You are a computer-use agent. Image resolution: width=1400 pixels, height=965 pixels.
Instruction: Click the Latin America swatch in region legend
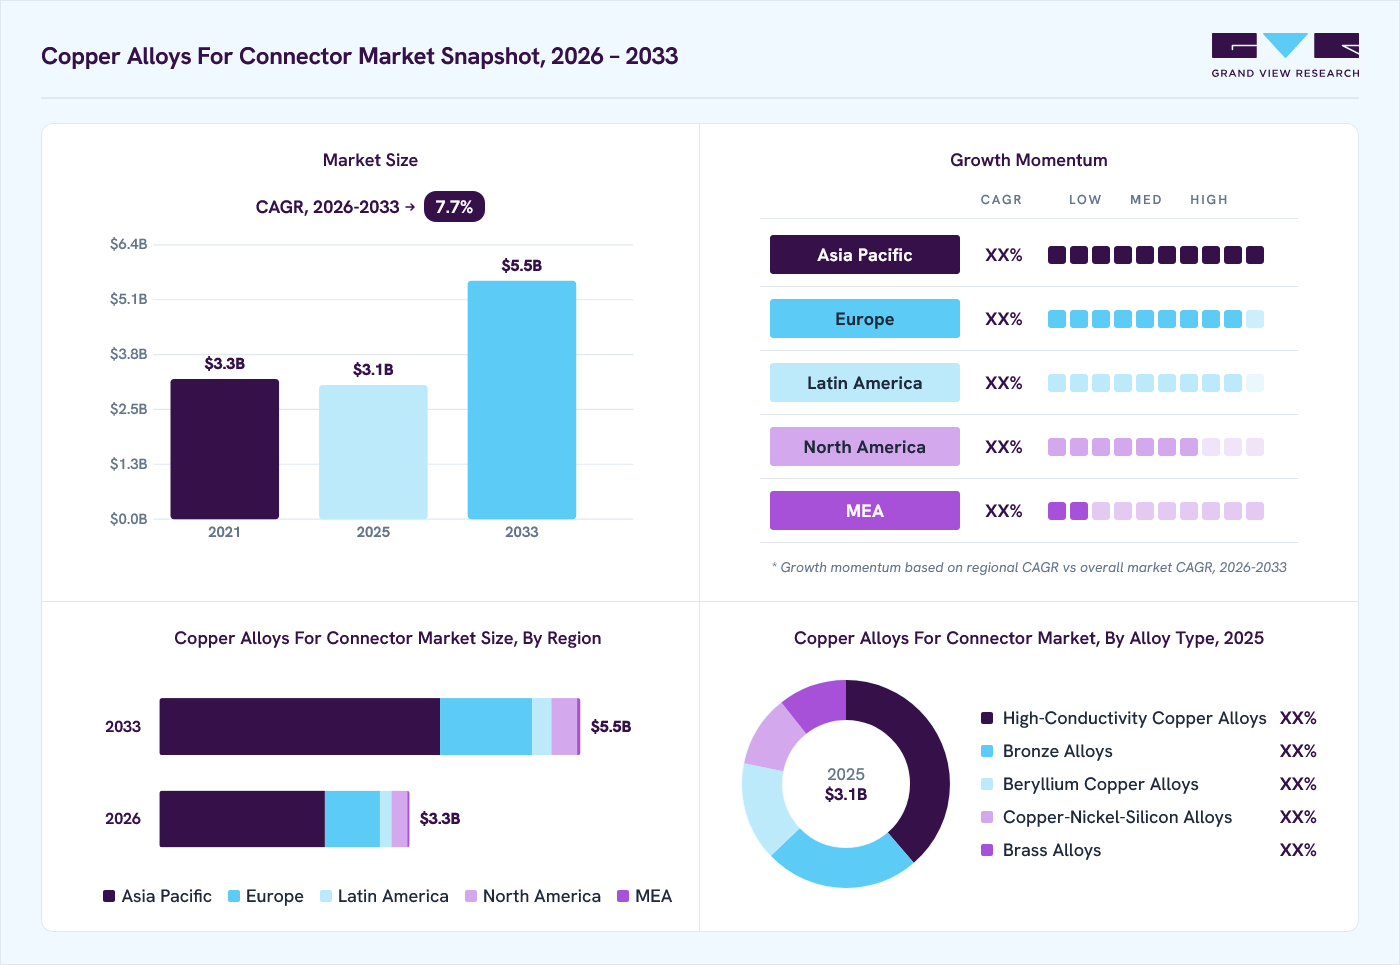click(326, 896)
